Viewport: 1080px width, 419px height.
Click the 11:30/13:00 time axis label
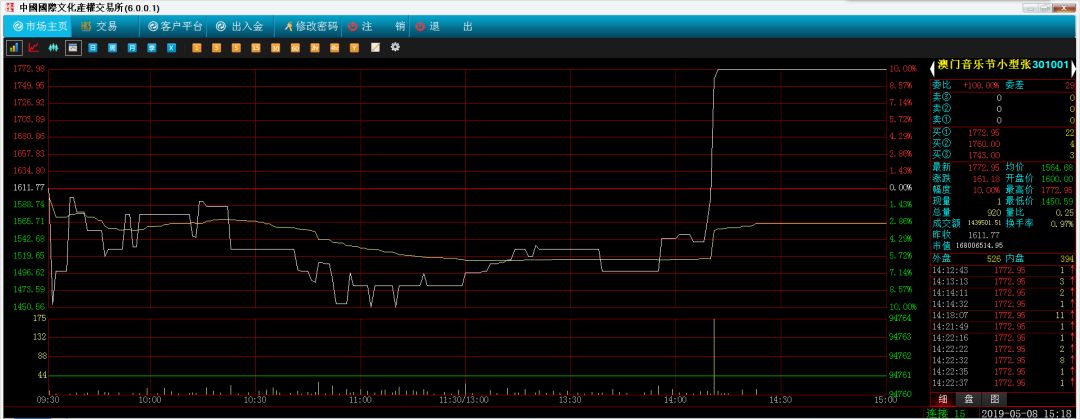(465, 400)
